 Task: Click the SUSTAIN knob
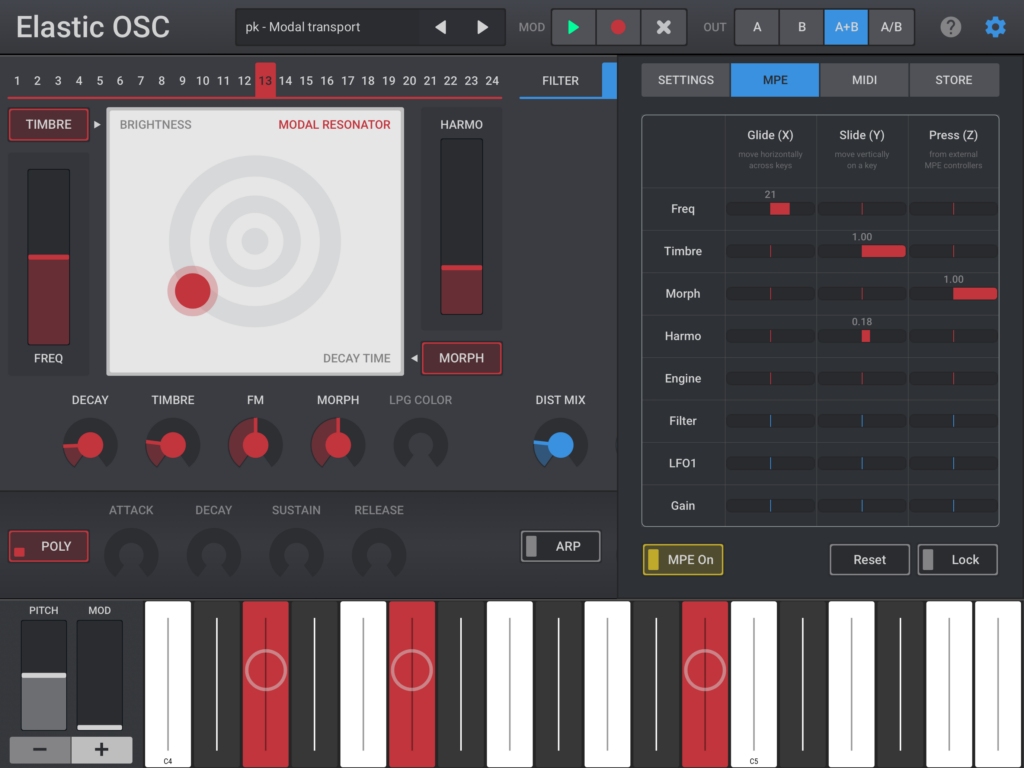pyautogui.click(x=296, y=554)
